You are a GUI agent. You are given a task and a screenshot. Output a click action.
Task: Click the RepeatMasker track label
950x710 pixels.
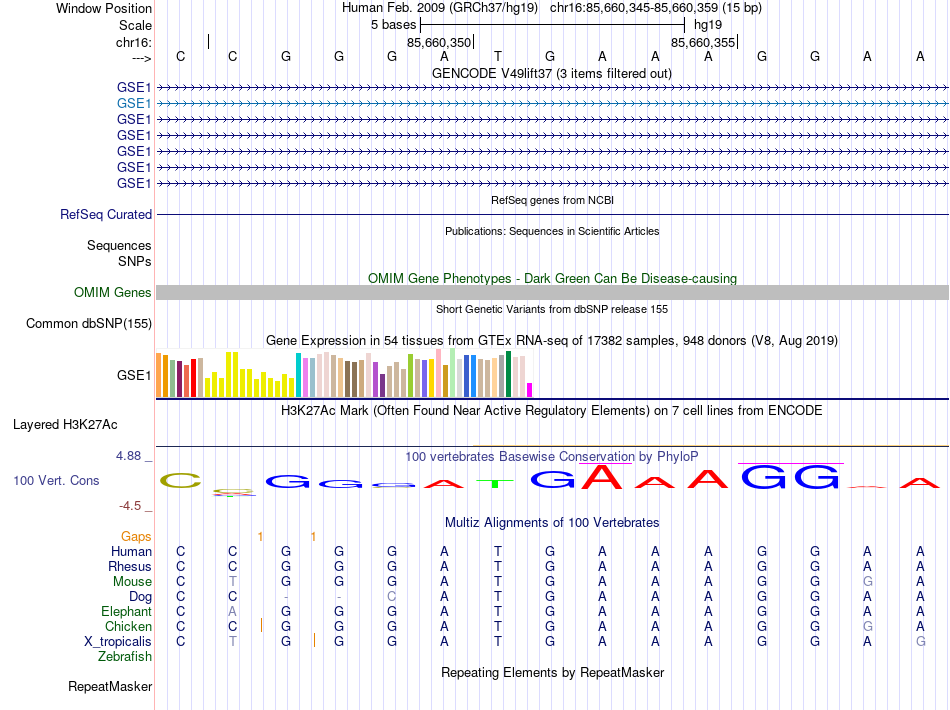[110, 686]
